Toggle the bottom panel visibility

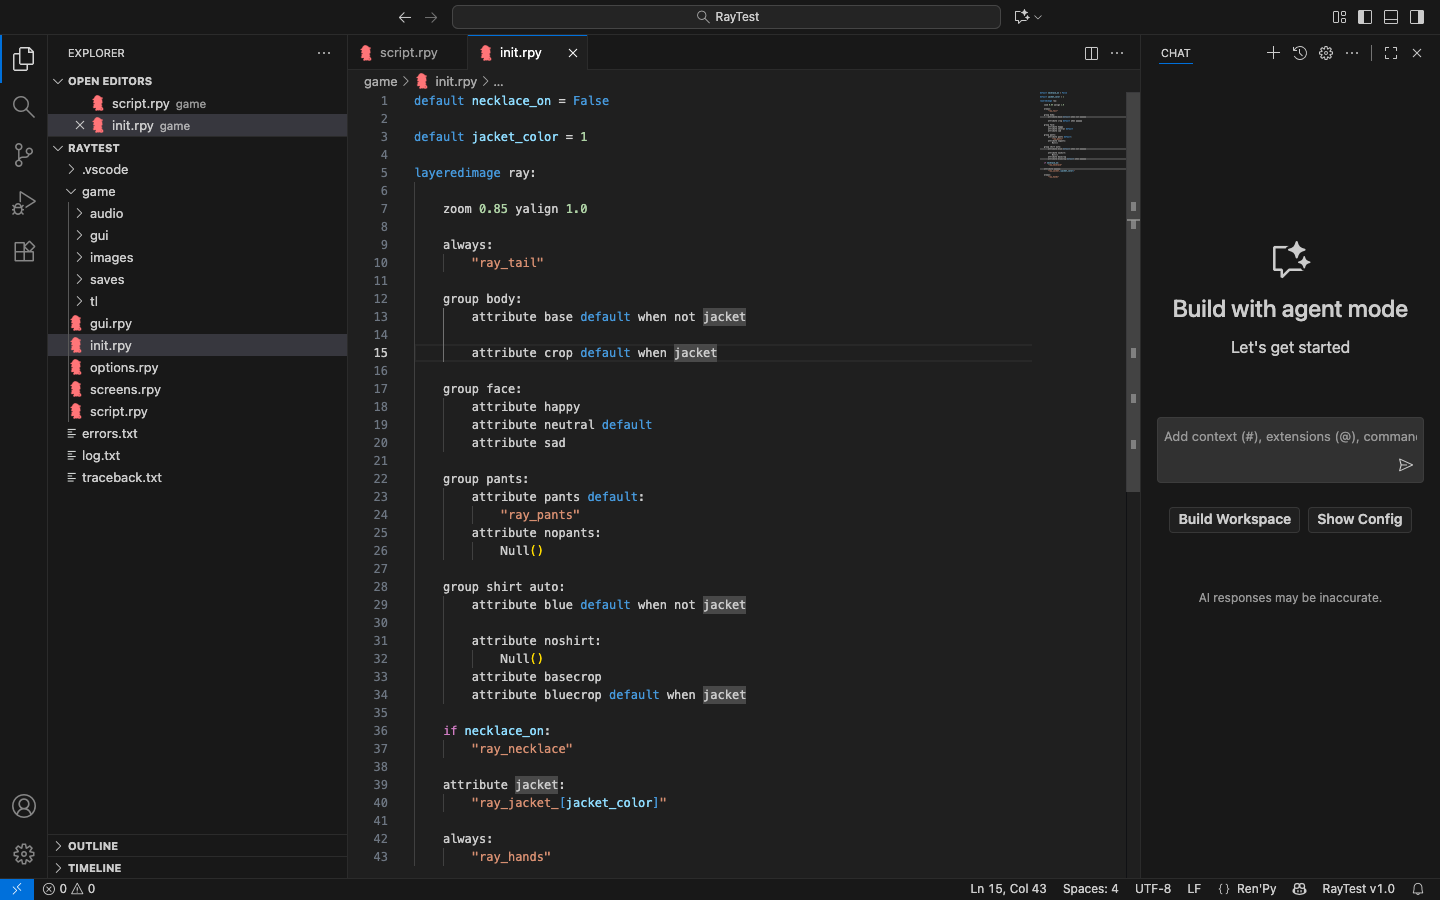coord(1391,17)
